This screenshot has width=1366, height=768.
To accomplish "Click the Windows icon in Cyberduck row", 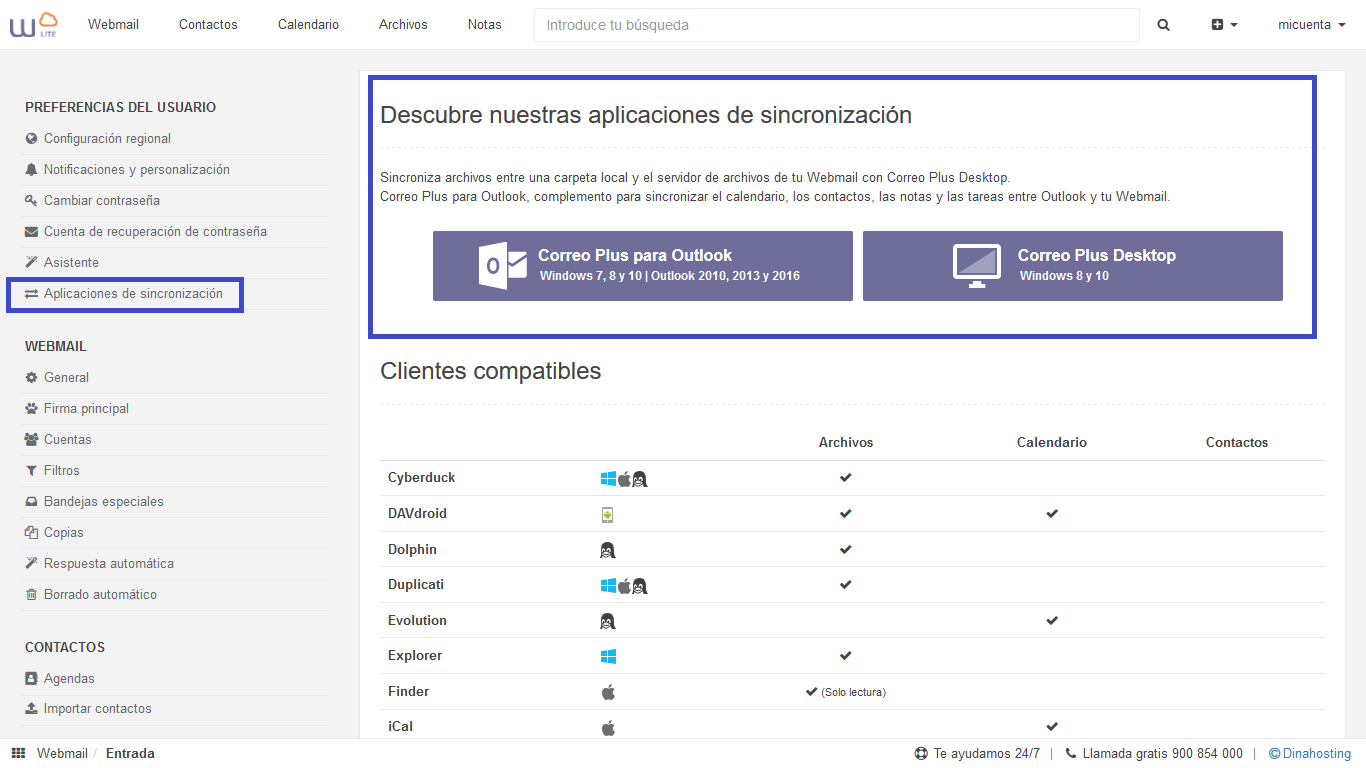I will pyautogui.click(x=608, y=479).
